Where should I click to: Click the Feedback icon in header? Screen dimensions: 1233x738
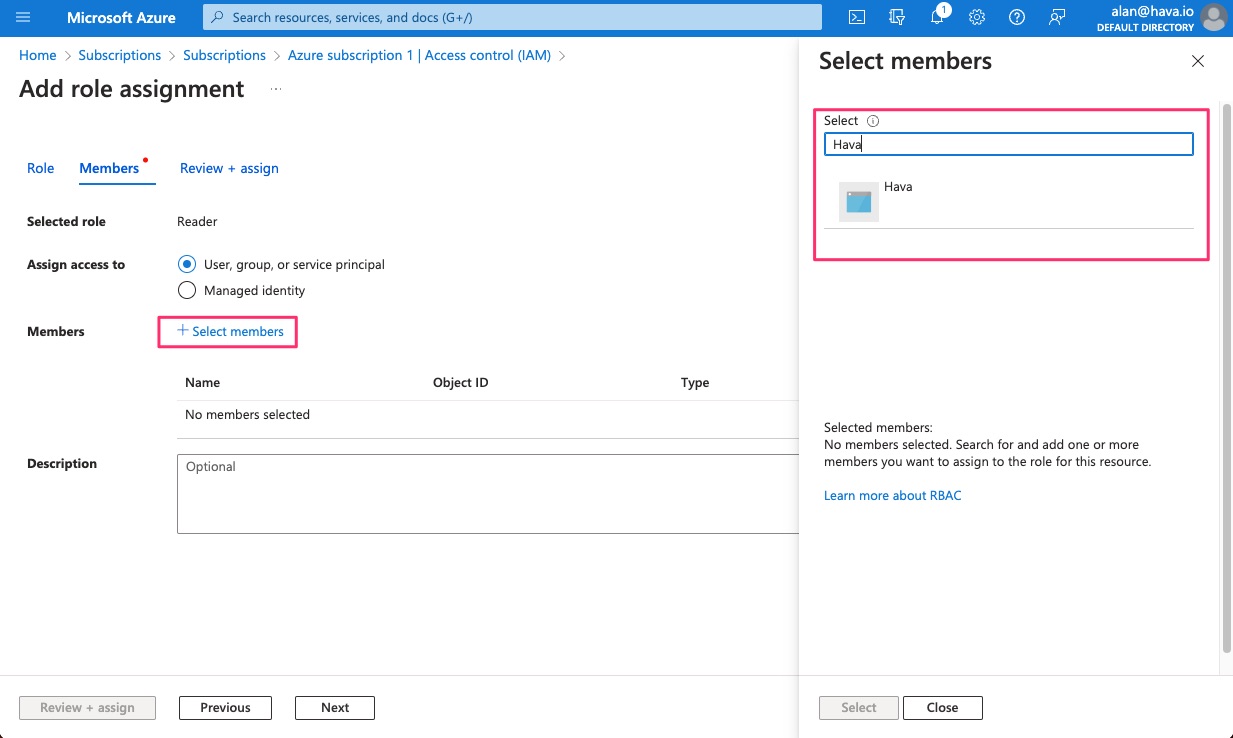coord(1057,18)
